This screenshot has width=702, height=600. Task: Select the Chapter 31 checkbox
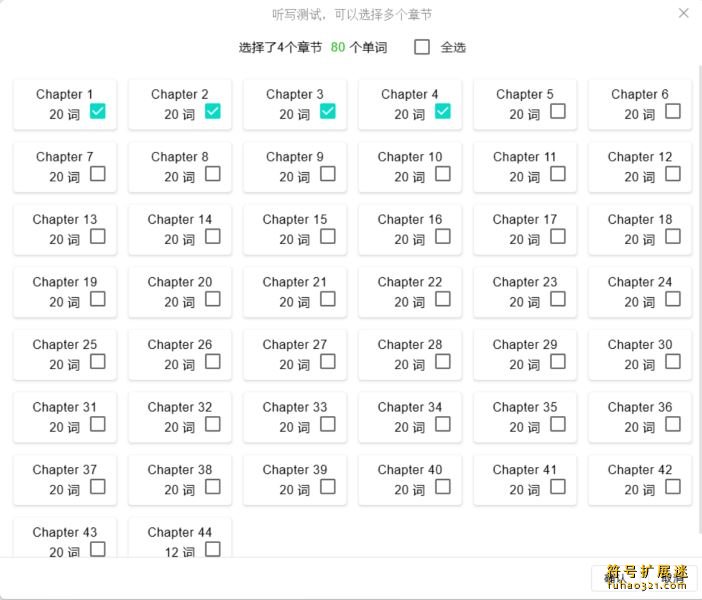[x=98, y=424]
